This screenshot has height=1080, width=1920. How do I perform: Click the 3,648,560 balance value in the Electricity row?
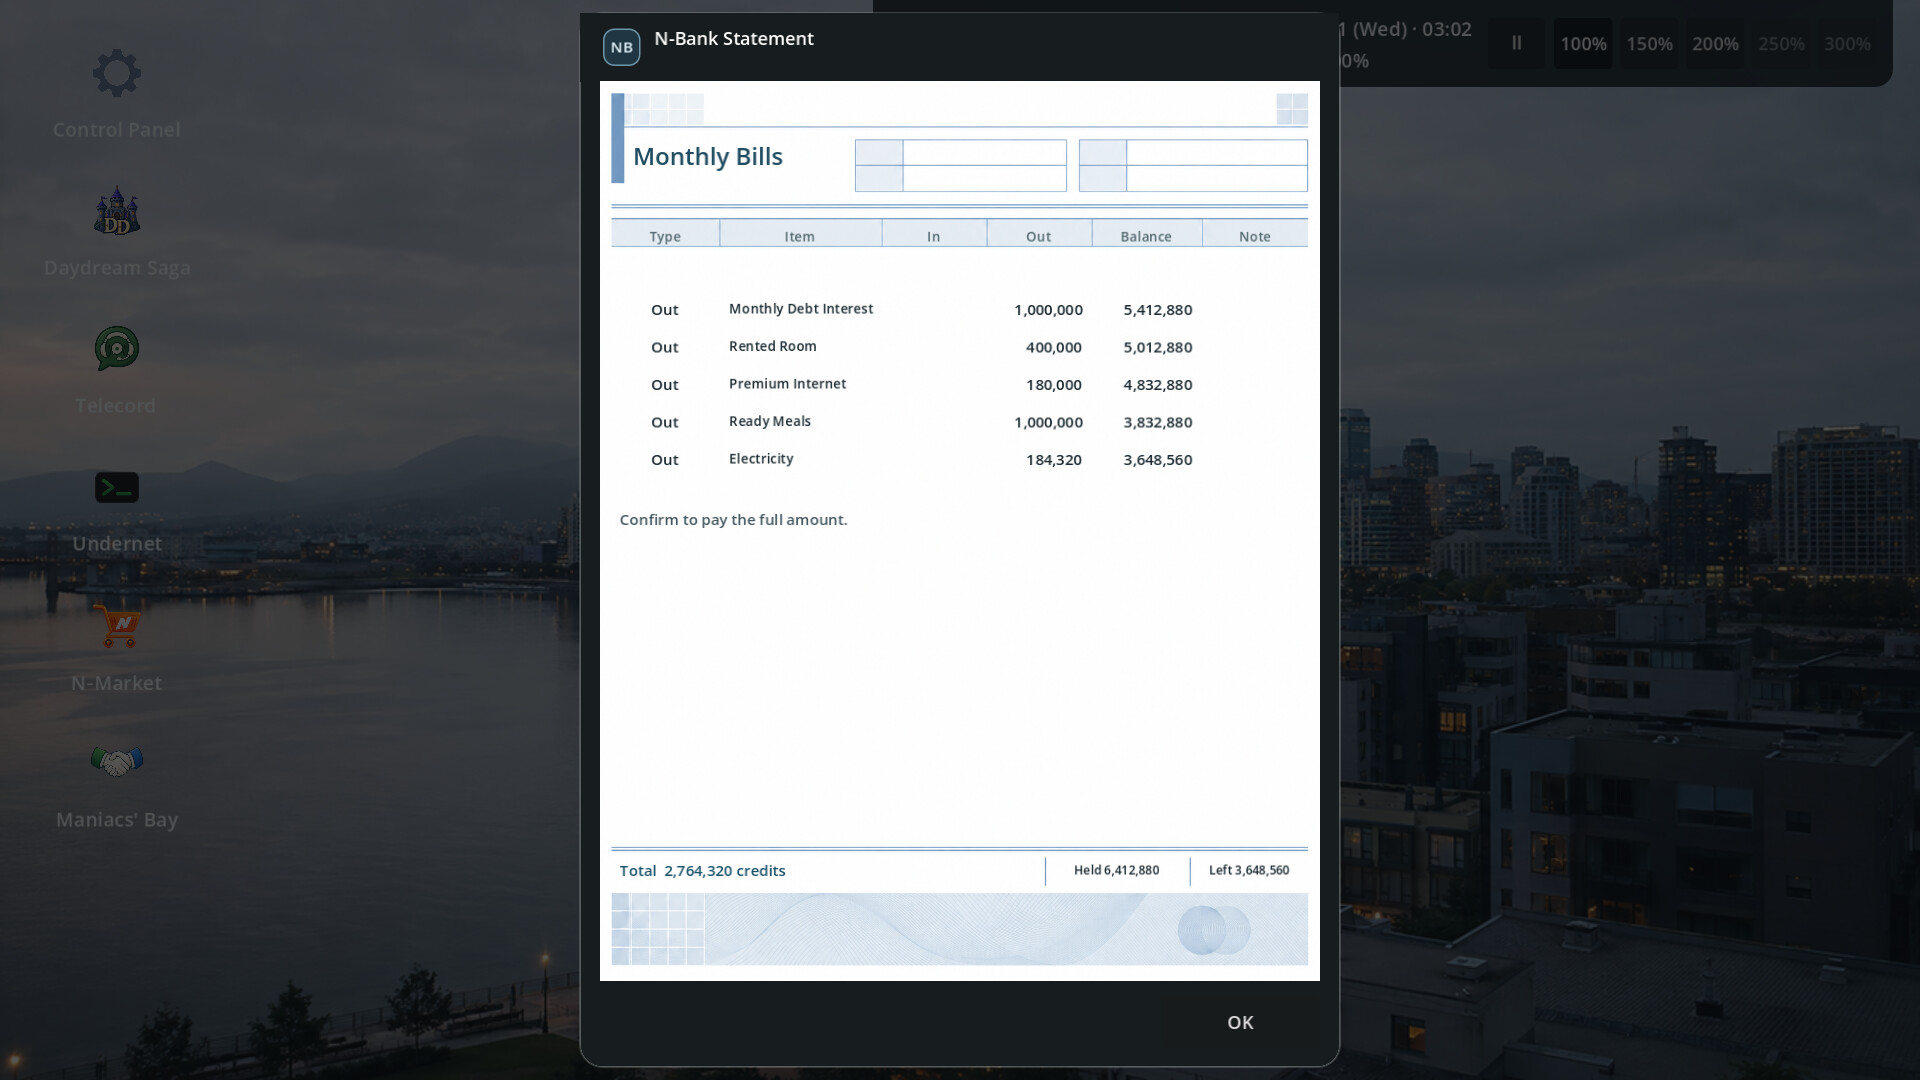pyautogui.click(x=1158, y=460)
